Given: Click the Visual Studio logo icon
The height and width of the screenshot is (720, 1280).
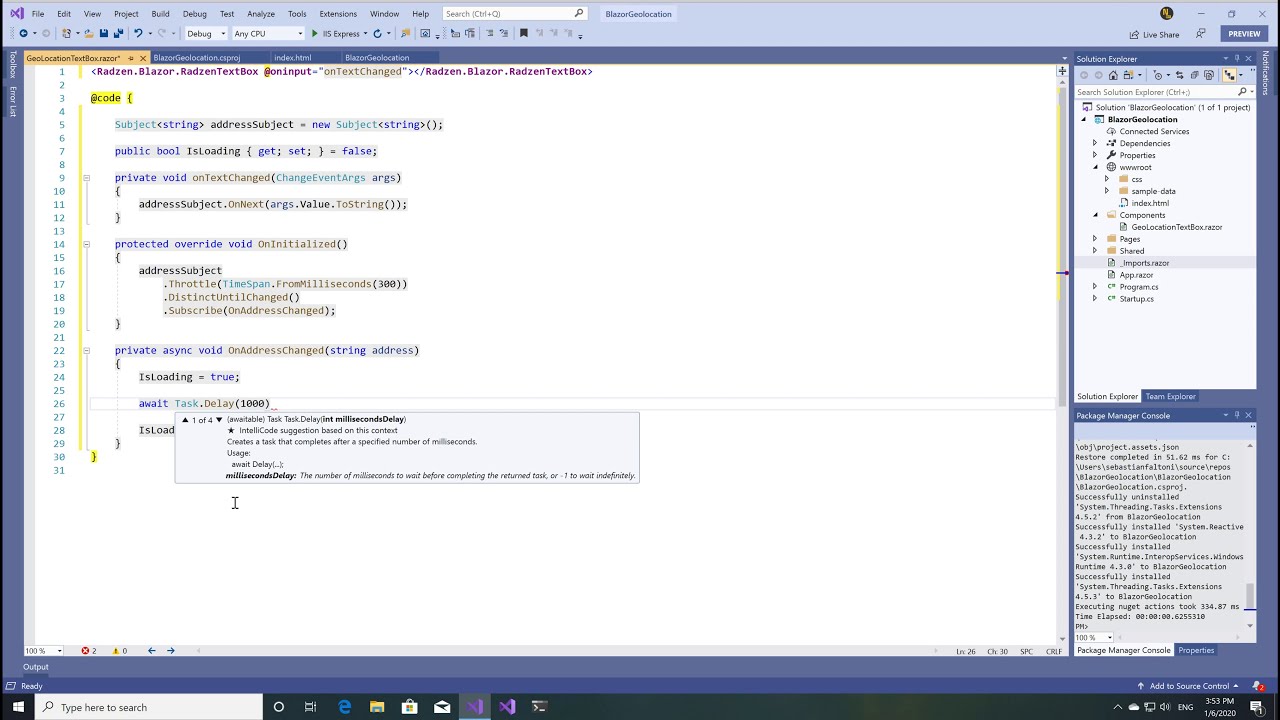Looking at the screenshot, I should pyautogui.click(x=15, y=14).
